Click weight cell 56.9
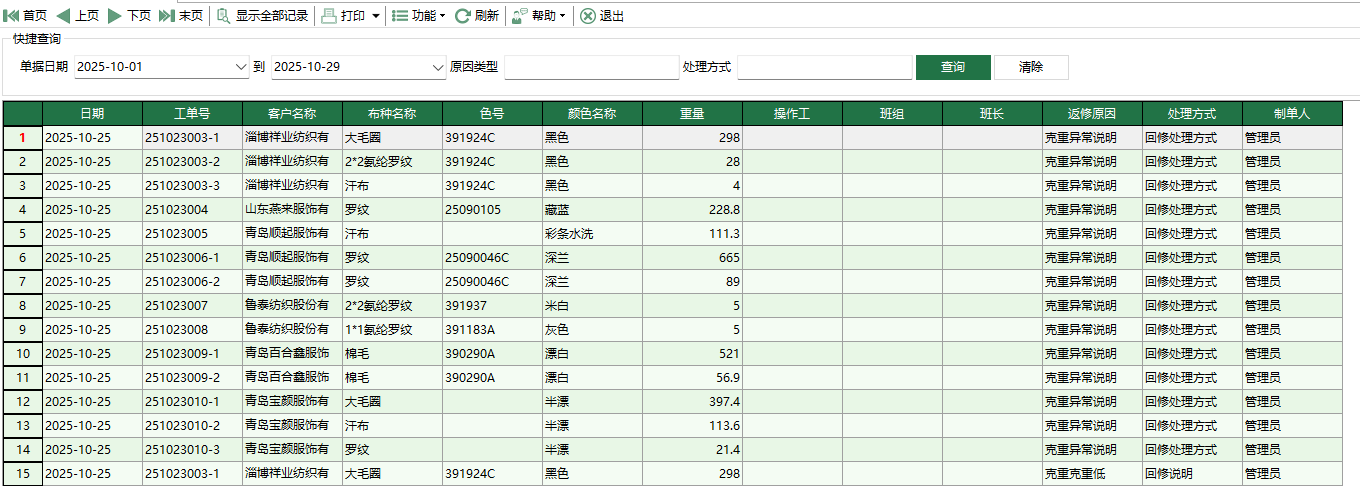1360x486 pixels. point(693,377)
